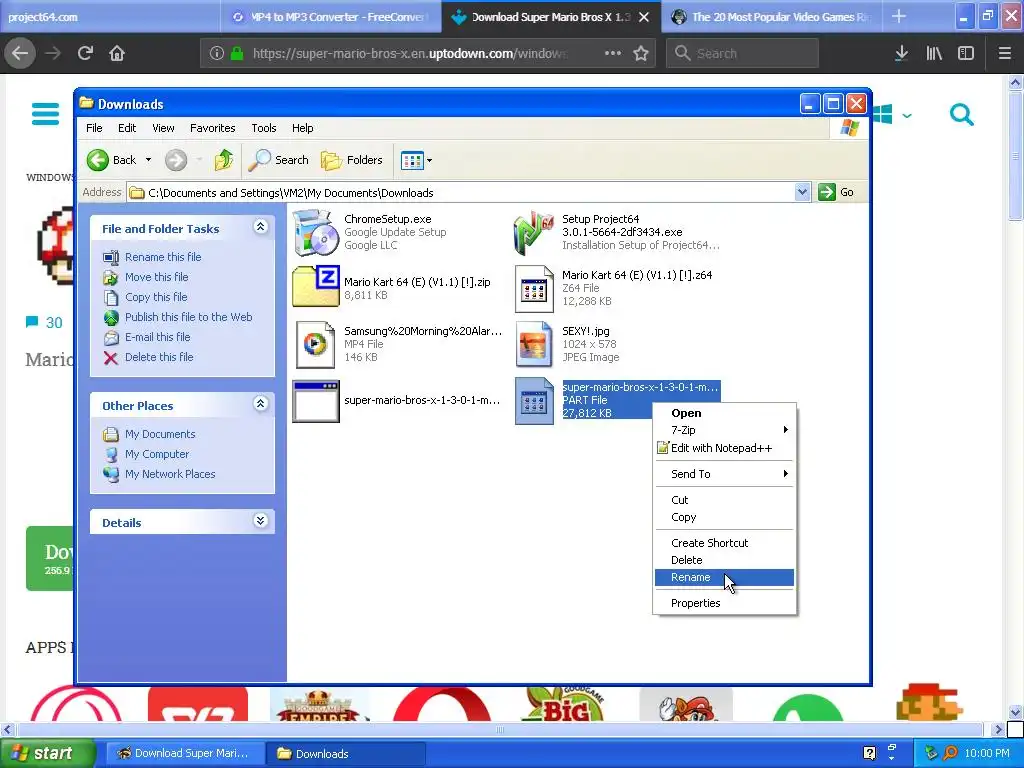Click the Windows Start button
The height and width of the screenshot is (768, 1024).
(46, 753)
